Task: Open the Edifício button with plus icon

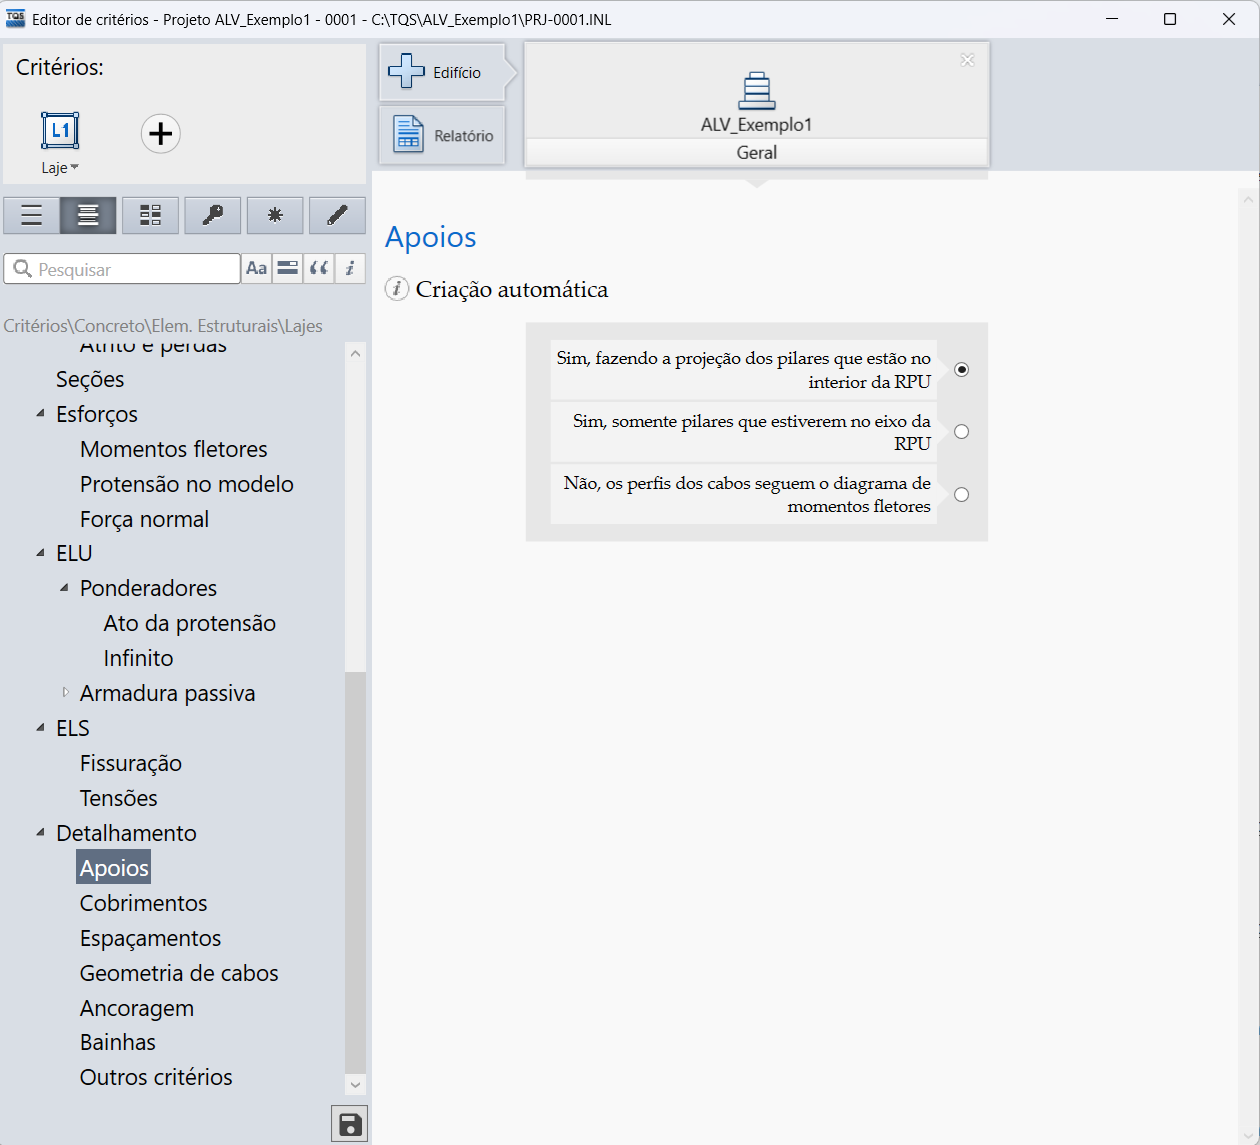Action: 442,72
